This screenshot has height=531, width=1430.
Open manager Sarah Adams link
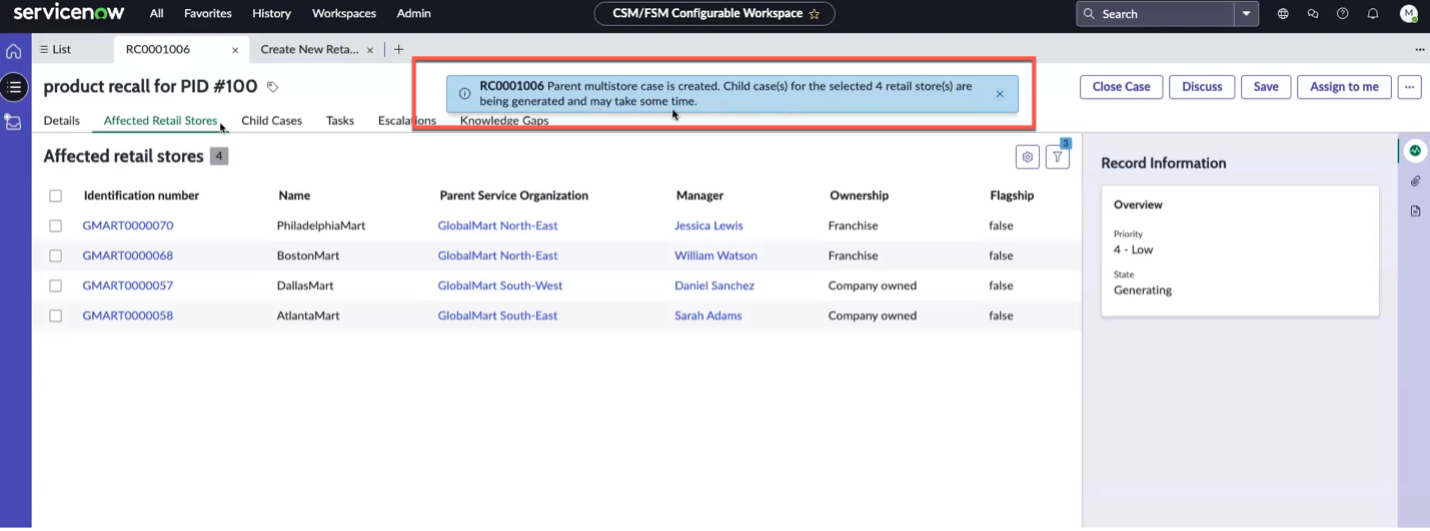click(708, 316)
